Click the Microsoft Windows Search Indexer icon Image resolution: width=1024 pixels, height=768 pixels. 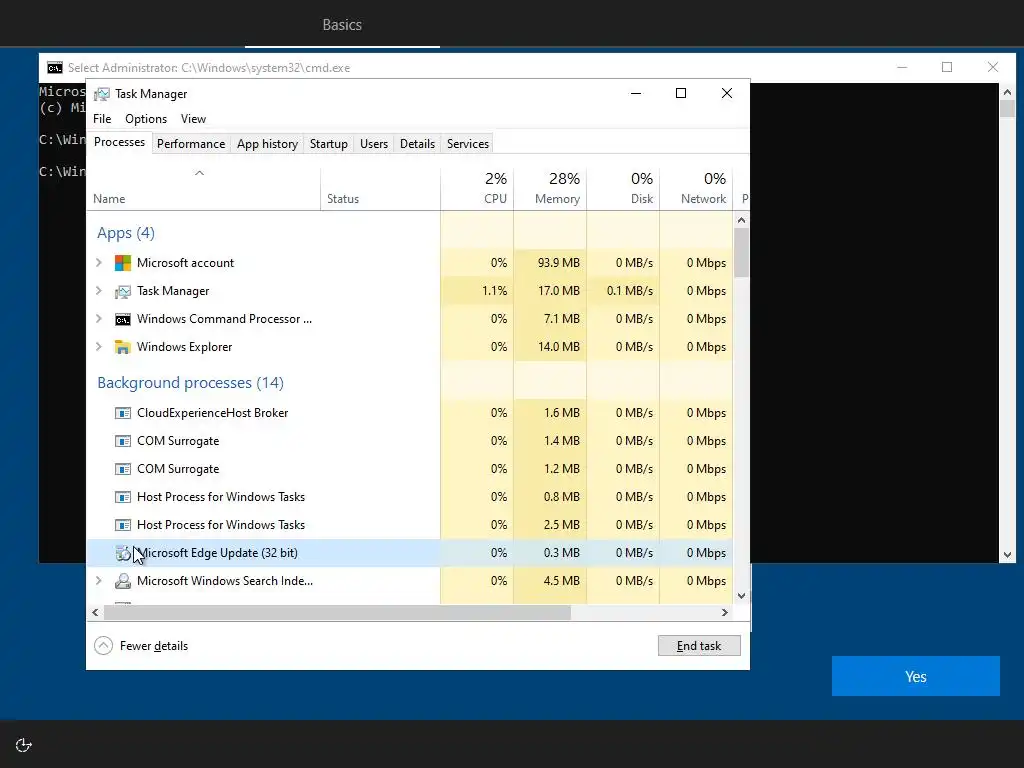tap(123, 581)
